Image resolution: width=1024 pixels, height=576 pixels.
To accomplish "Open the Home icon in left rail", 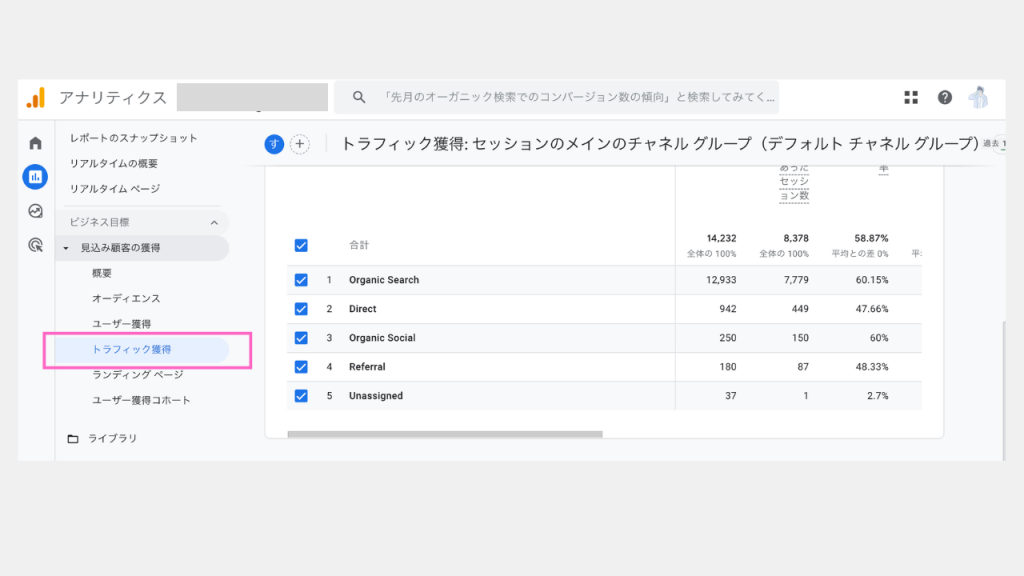I will coord(35,144).
